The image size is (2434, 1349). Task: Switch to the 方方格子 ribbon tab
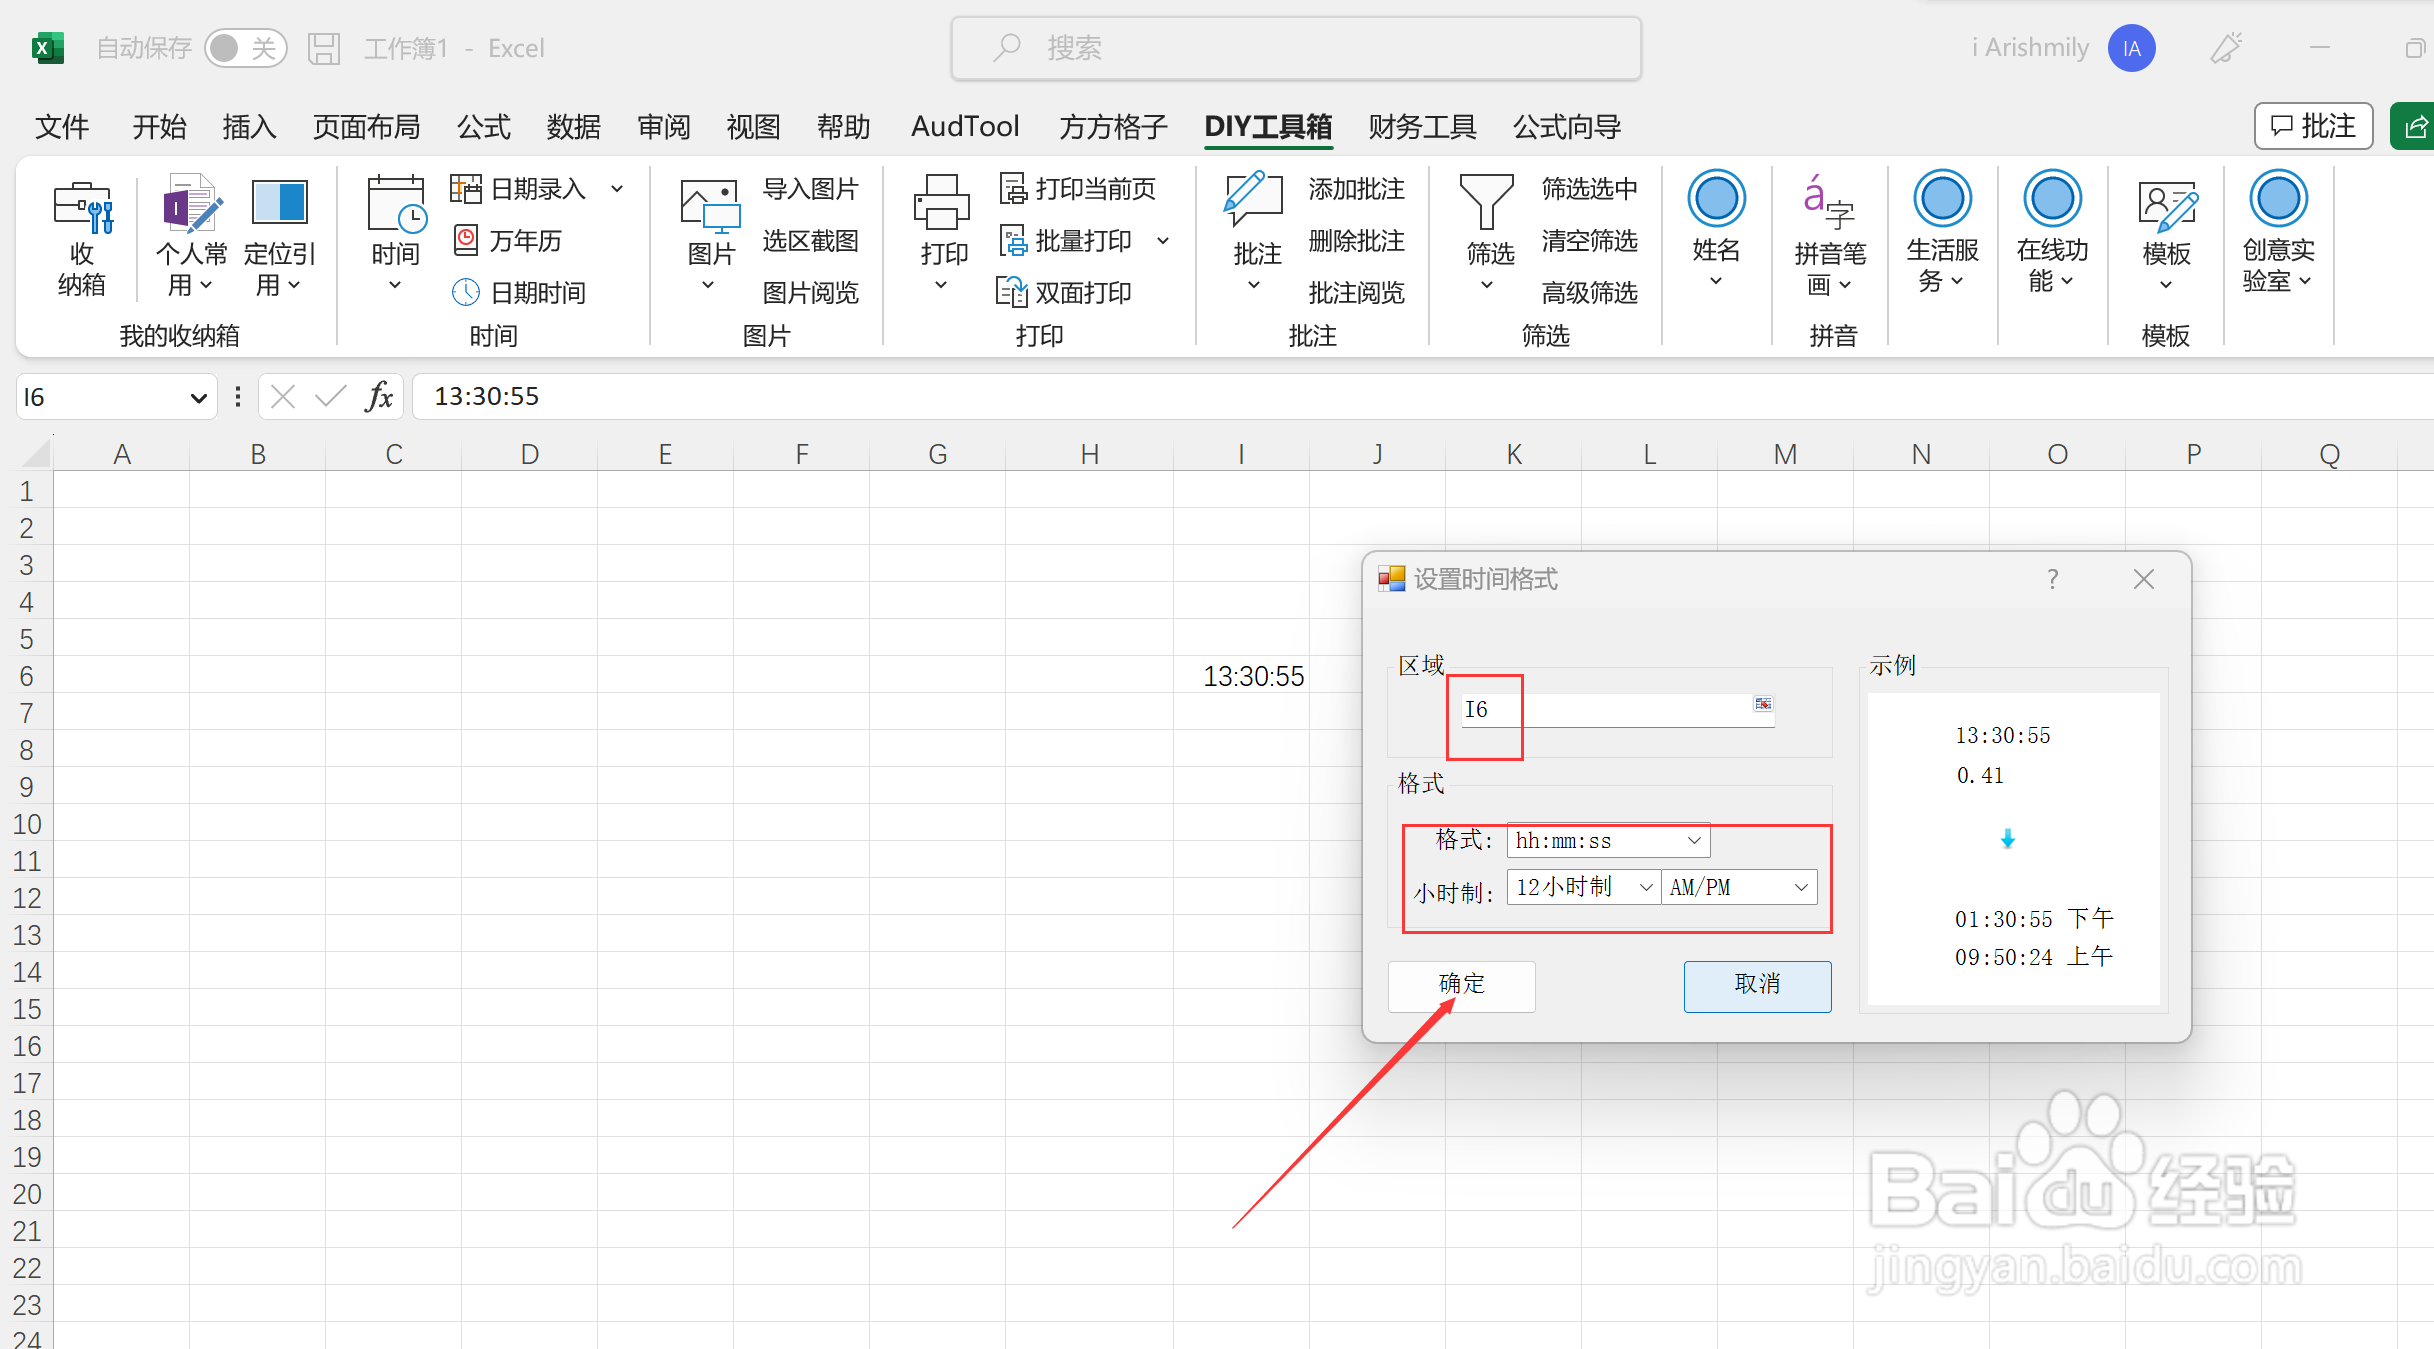coord(1113,127)
